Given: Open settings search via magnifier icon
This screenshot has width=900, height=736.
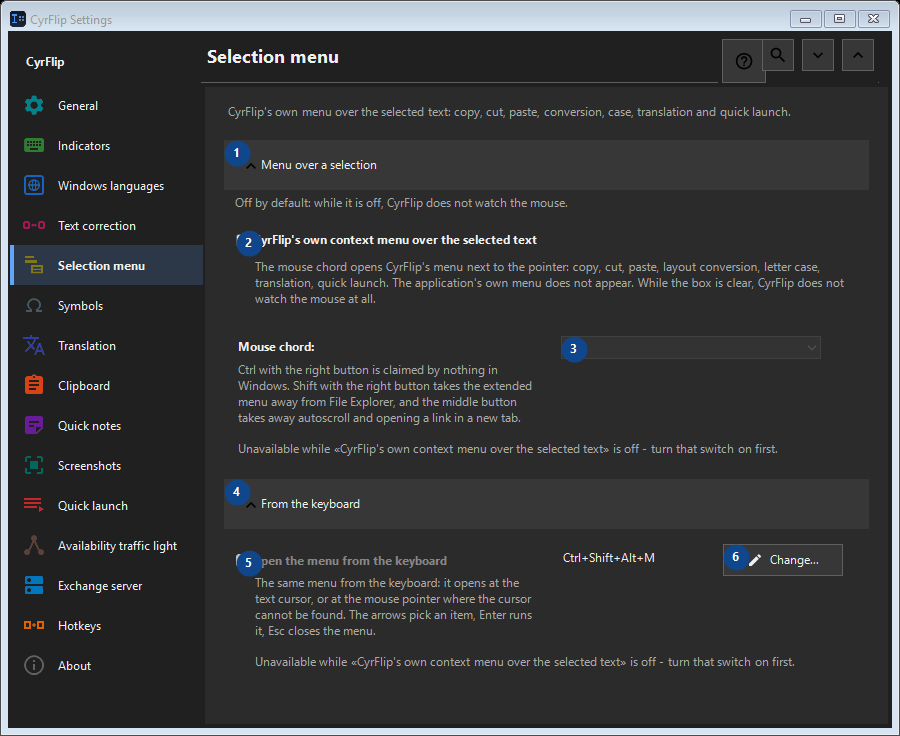Looking at the screenshot, I should click(778, 55).
